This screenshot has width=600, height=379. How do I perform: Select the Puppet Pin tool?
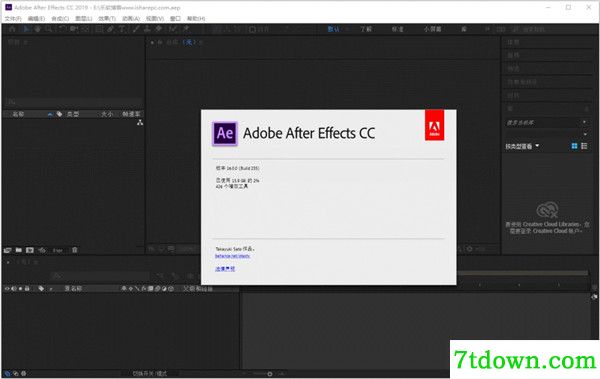click(x=186, y=29)
